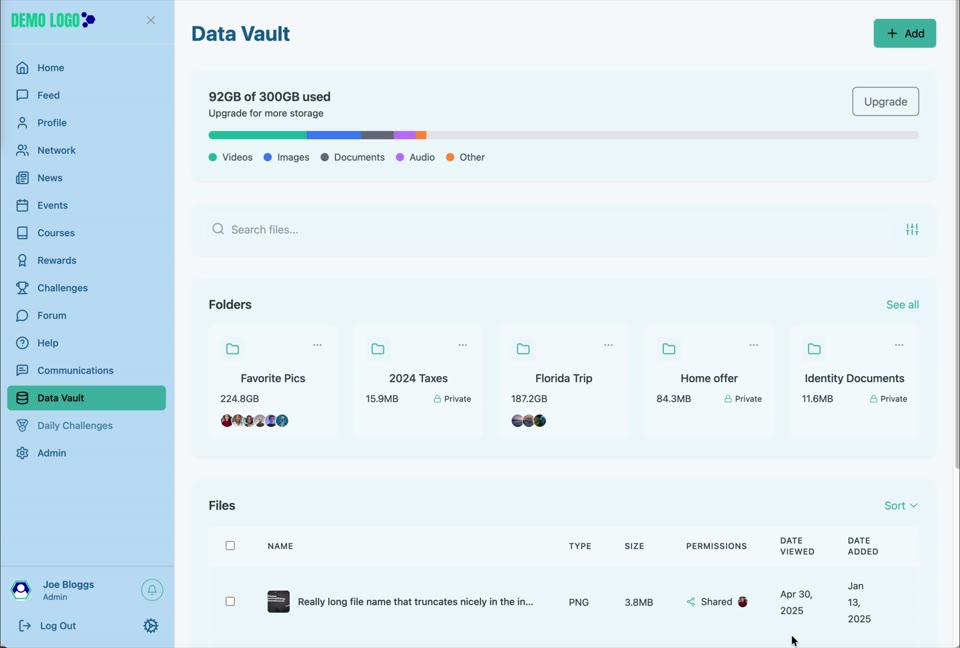Viewport: 960px width, 648px height.
Task: Open Florida Trip folder name
Action: 563,379
